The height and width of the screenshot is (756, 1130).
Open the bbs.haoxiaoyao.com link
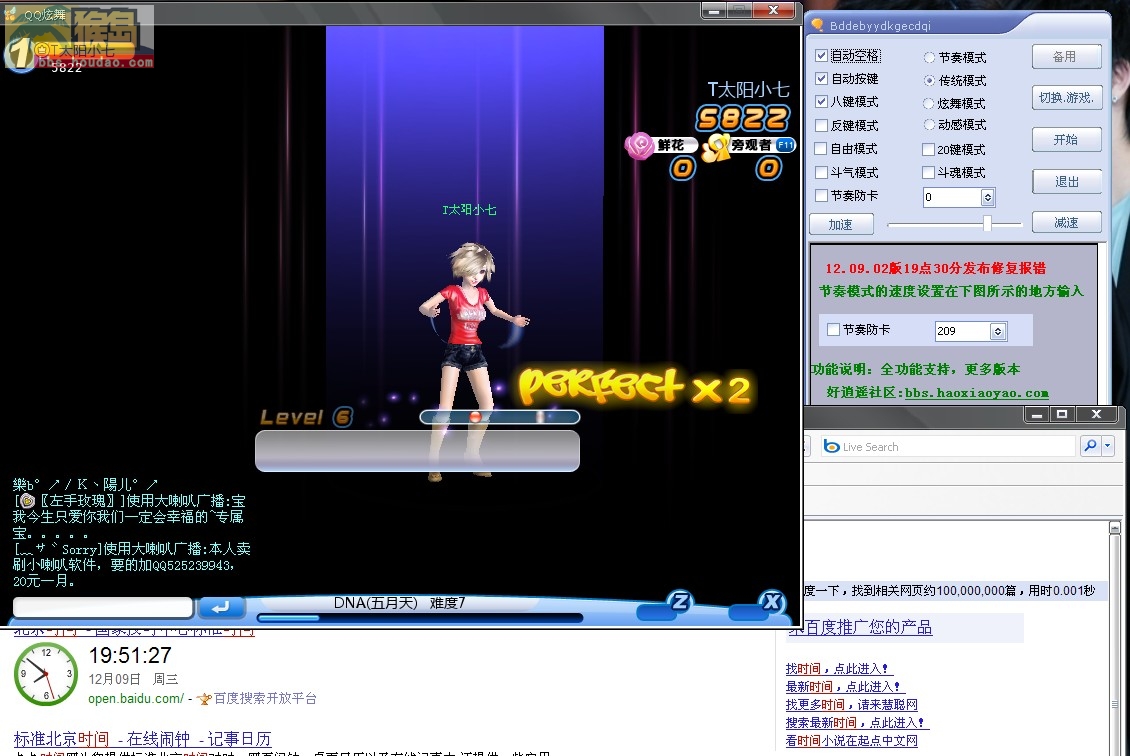tap(976, 393)
